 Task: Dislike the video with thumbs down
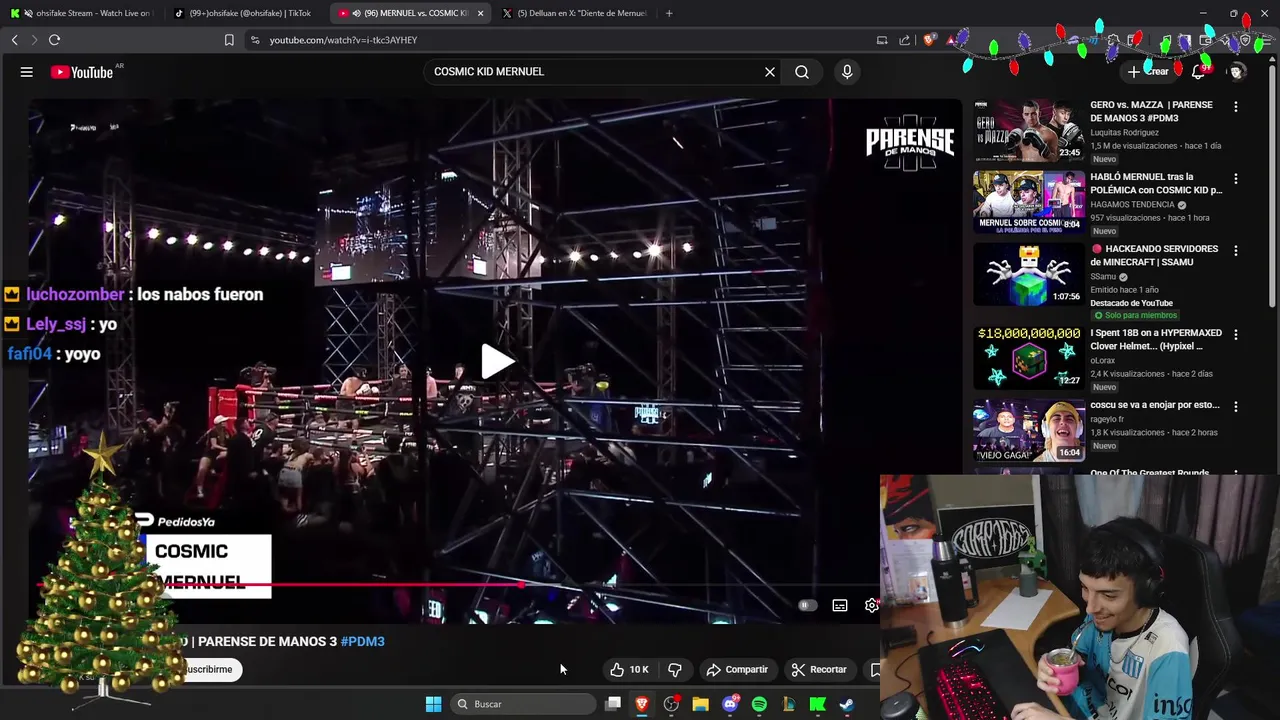click(x=675, y=670)
